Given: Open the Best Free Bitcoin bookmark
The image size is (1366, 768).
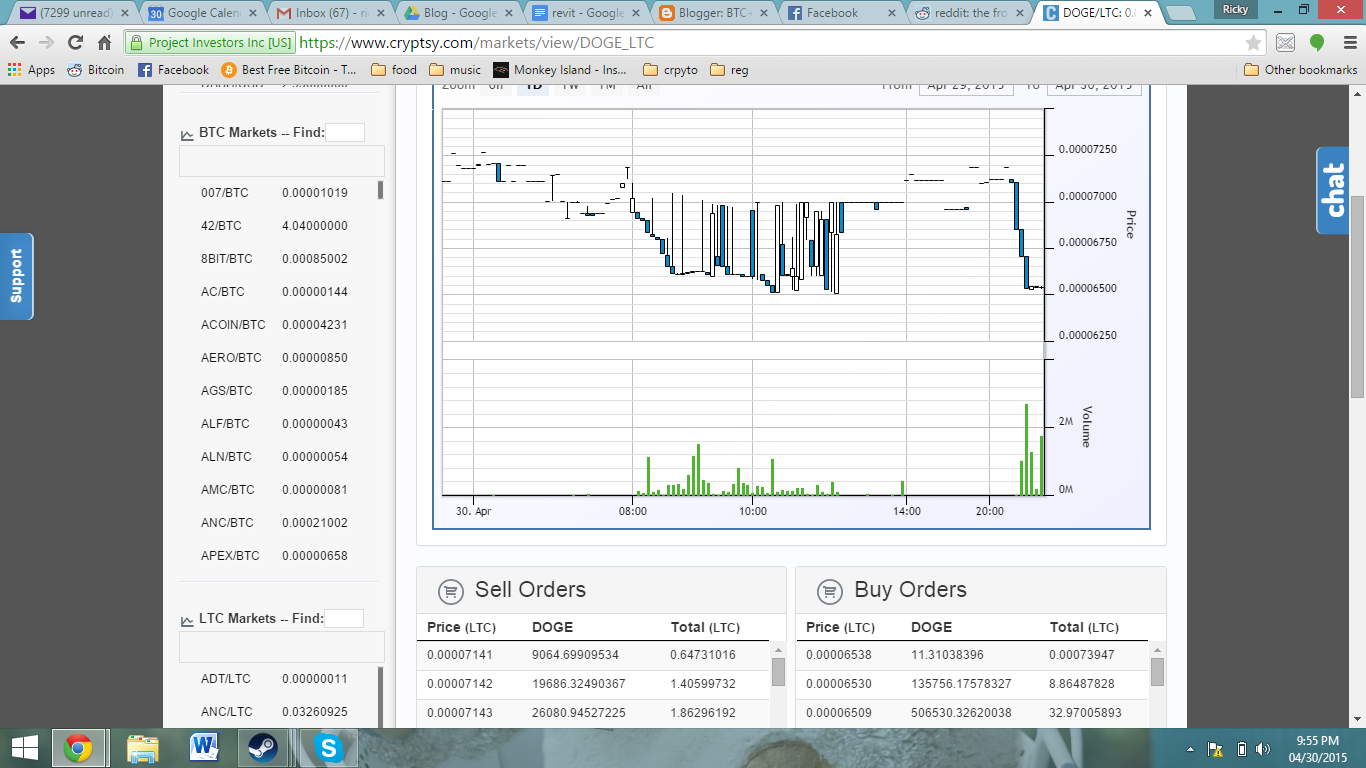Looking at the screenshot, I should (x=288, y=70).
